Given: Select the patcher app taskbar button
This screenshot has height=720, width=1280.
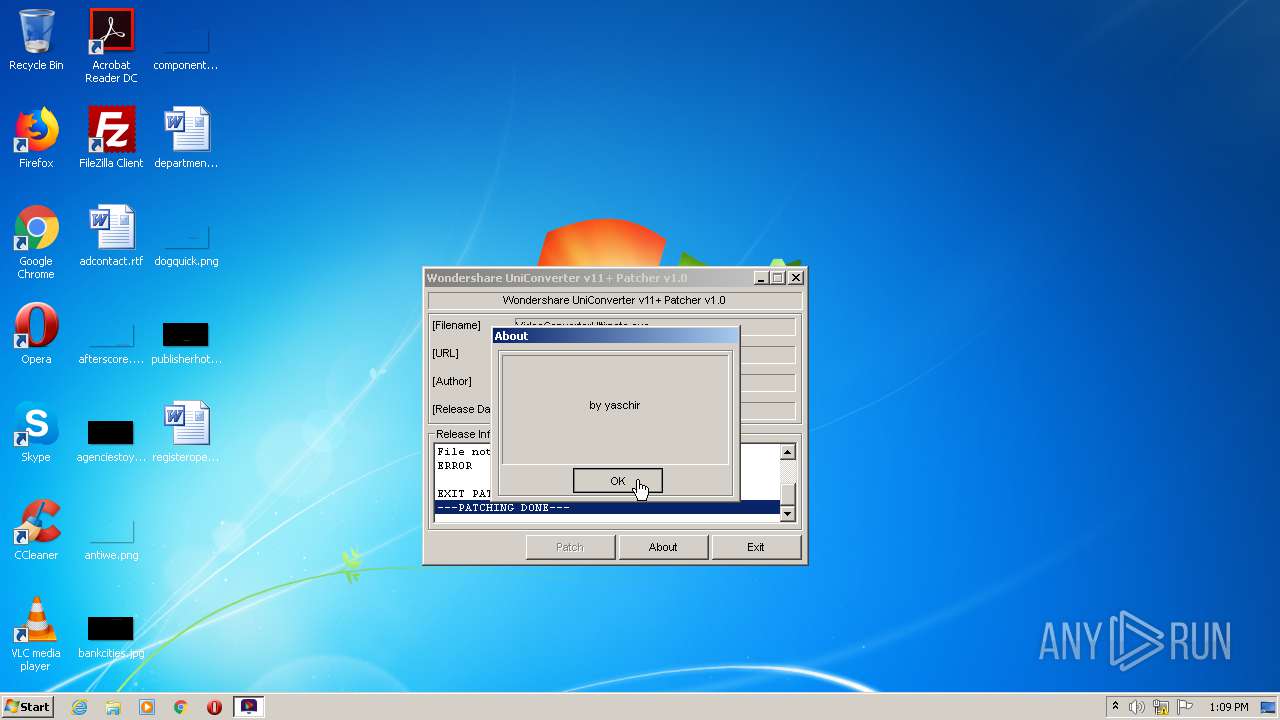Looking at the screenshot, I should (x=248, y=707).
